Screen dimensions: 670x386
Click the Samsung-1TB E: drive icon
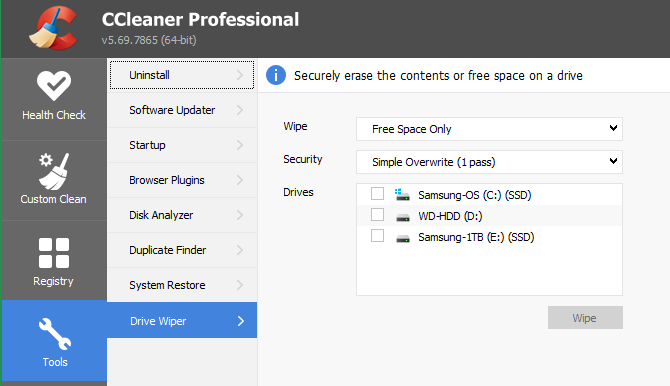403,239
